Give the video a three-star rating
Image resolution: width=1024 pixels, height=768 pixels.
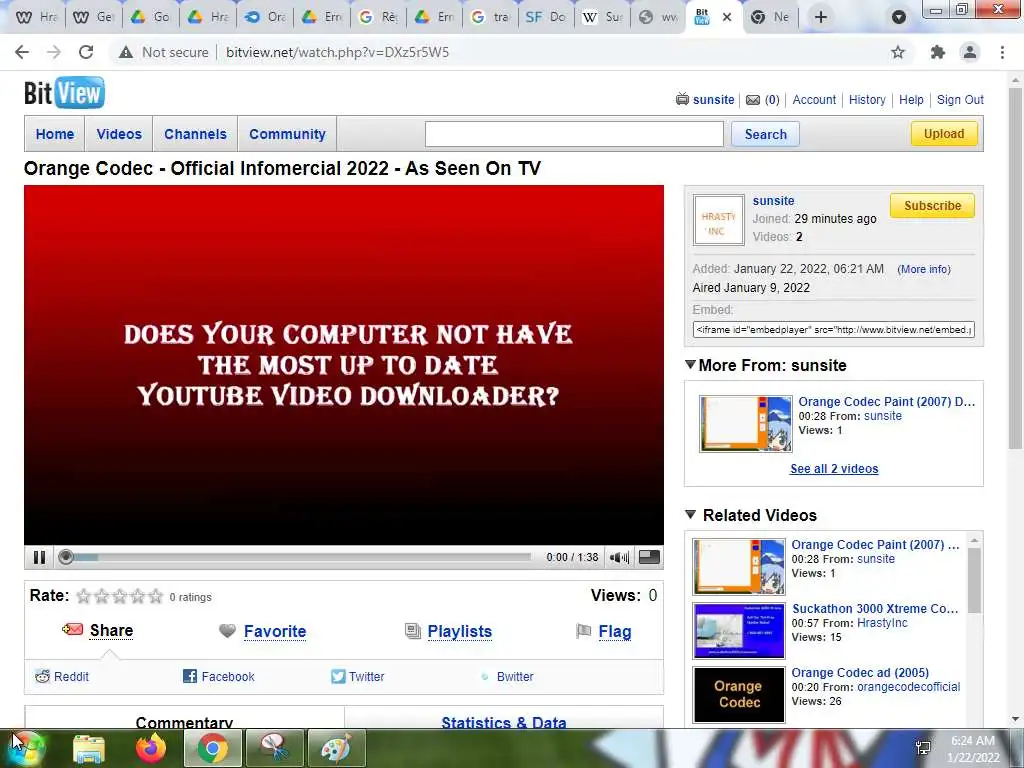(120, 596)
